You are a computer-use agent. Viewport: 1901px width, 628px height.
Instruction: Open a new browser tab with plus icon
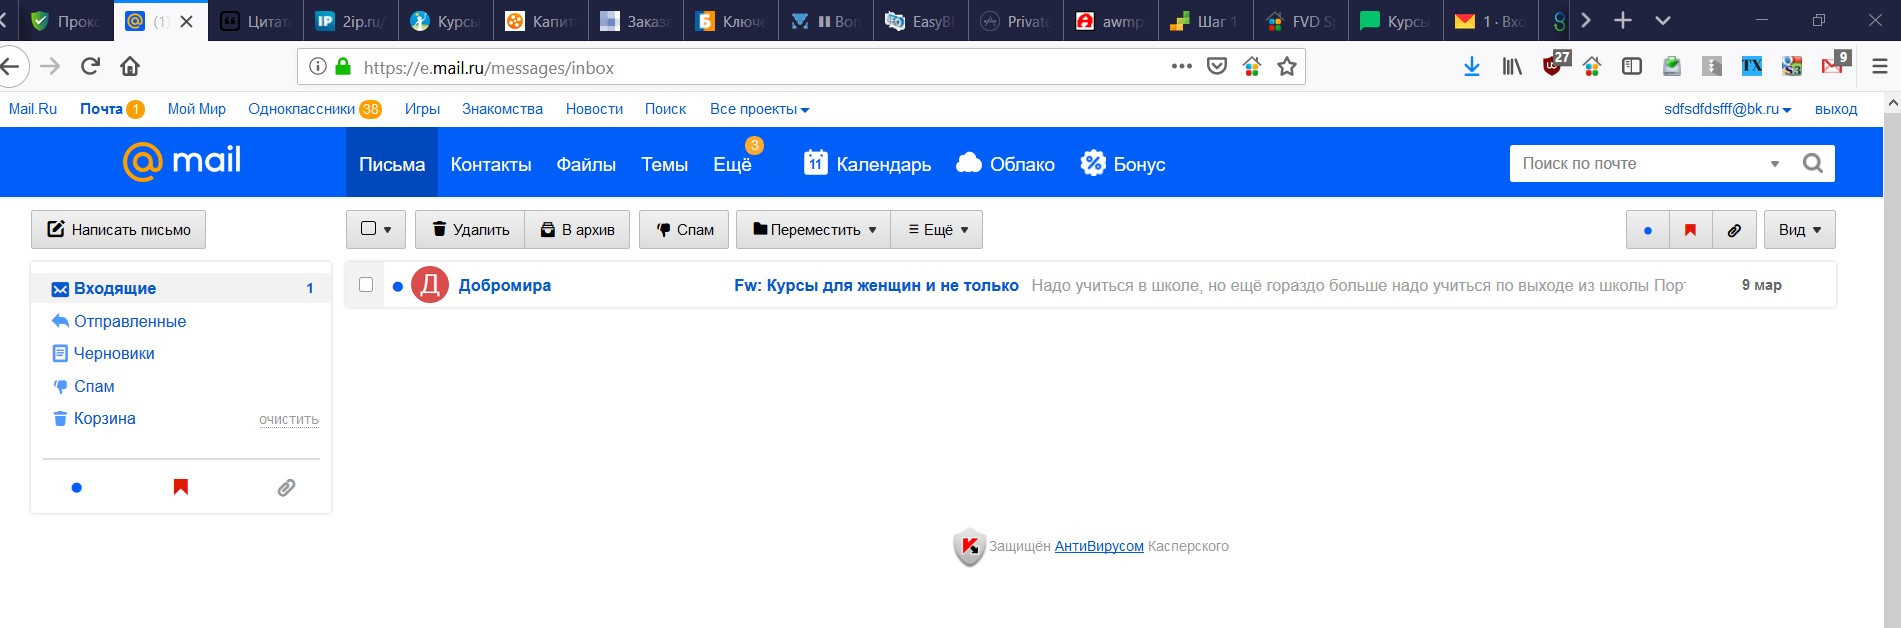[1623, 20]
